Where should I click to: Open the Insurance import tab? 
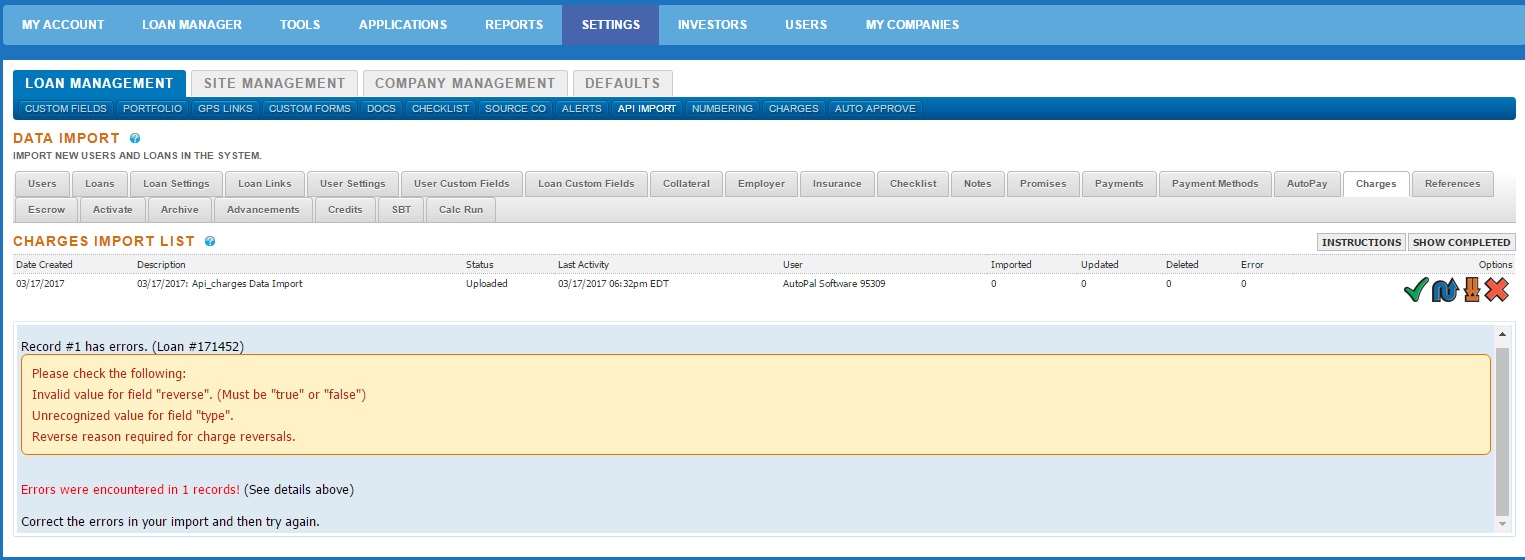tap(837, 184)
